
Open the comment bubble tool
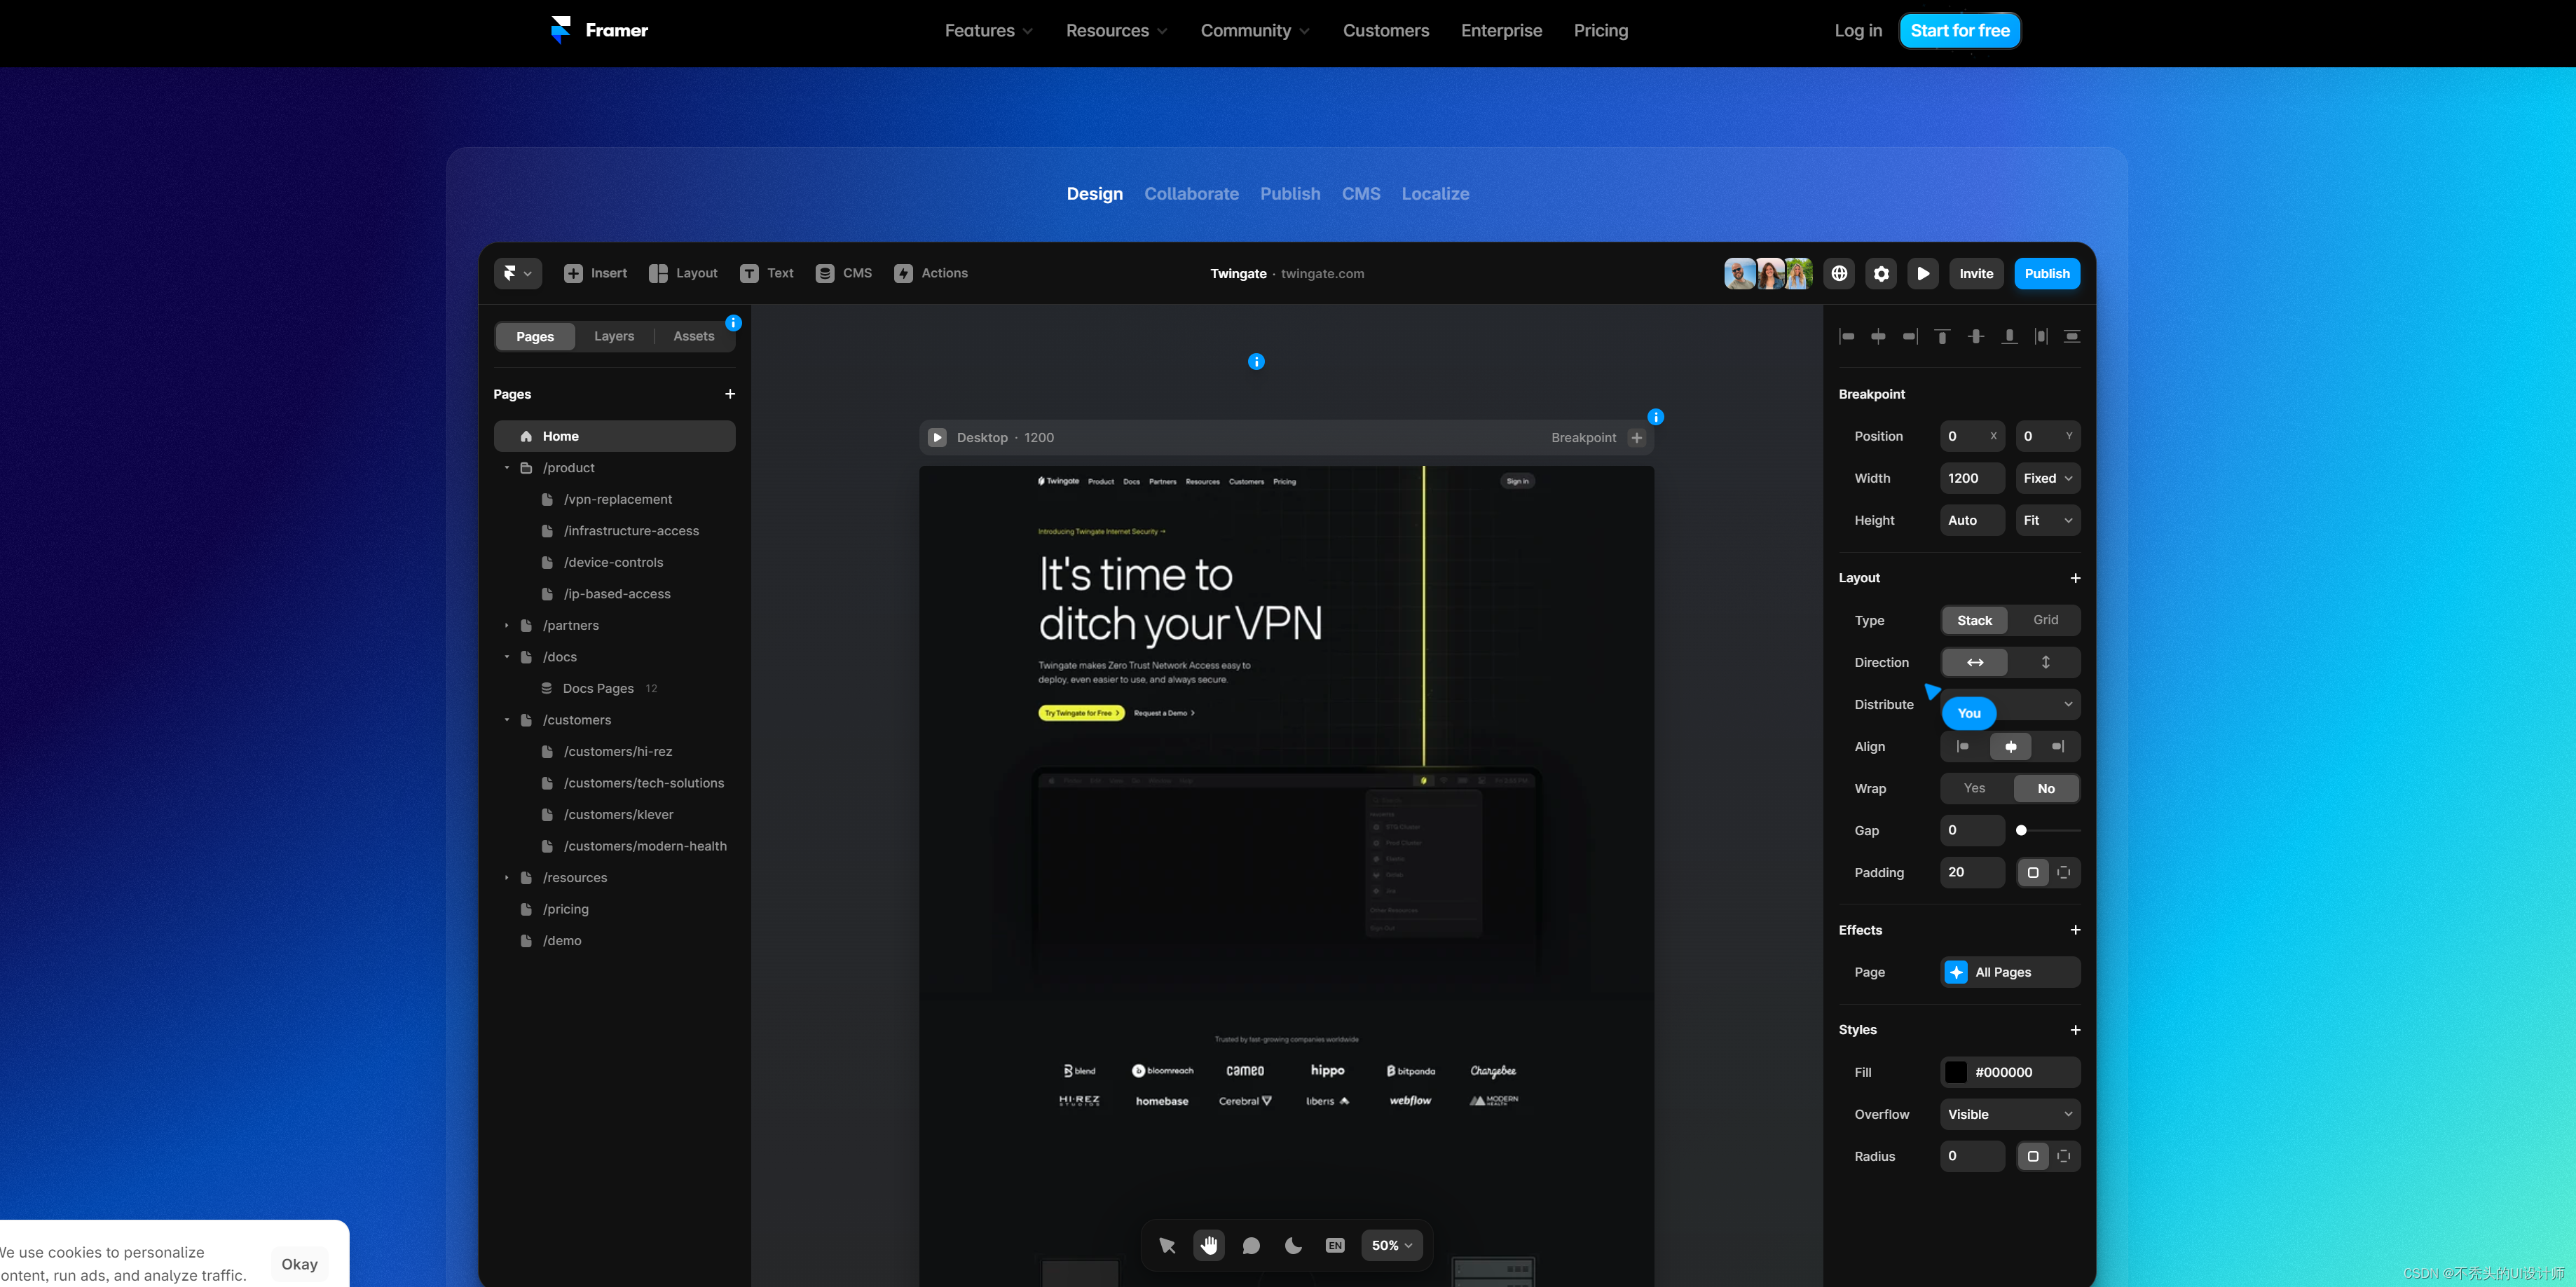point(1251,1245)
